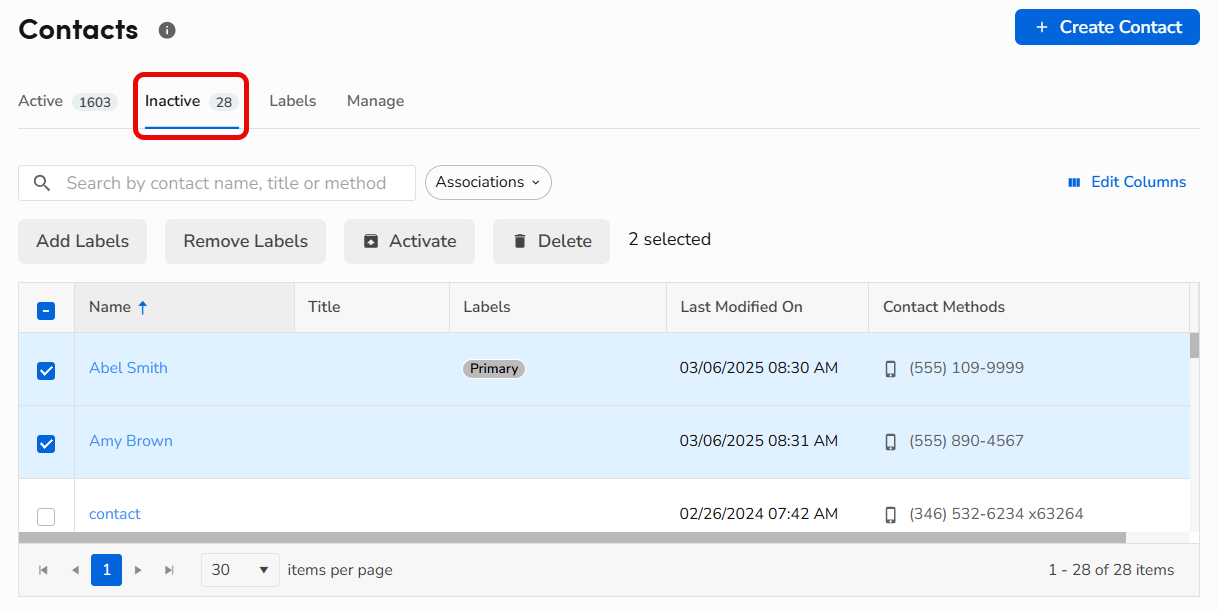
Task: Click phone number (555) 109-9999
Action: tap(966, 368)
